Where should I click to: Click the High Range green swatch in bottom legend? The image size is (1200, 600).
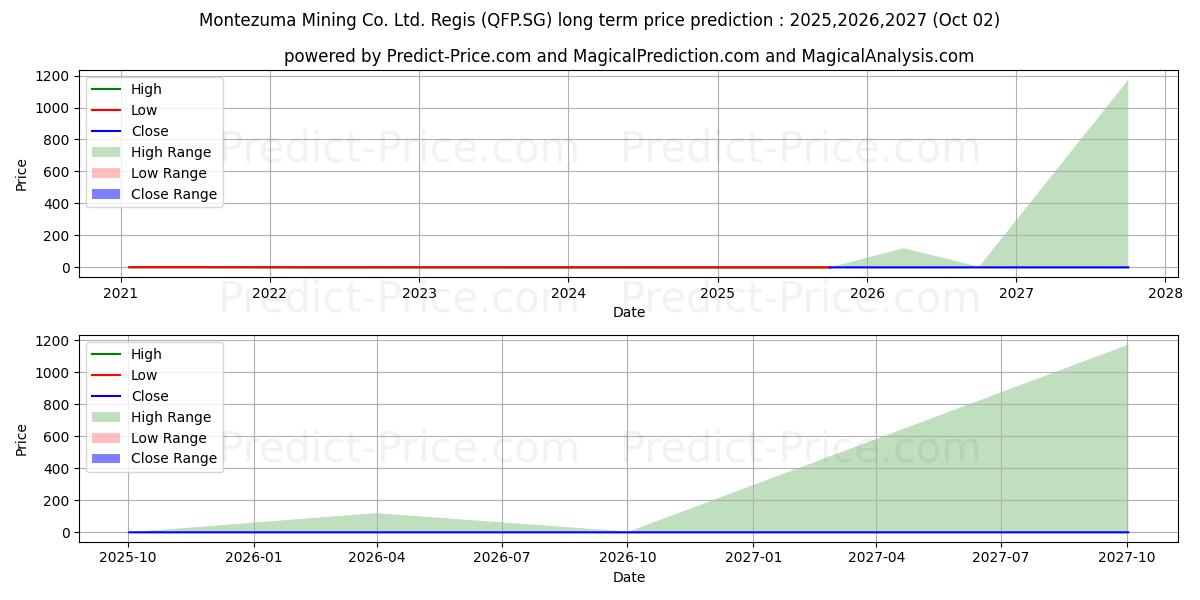tap(105, 417)
